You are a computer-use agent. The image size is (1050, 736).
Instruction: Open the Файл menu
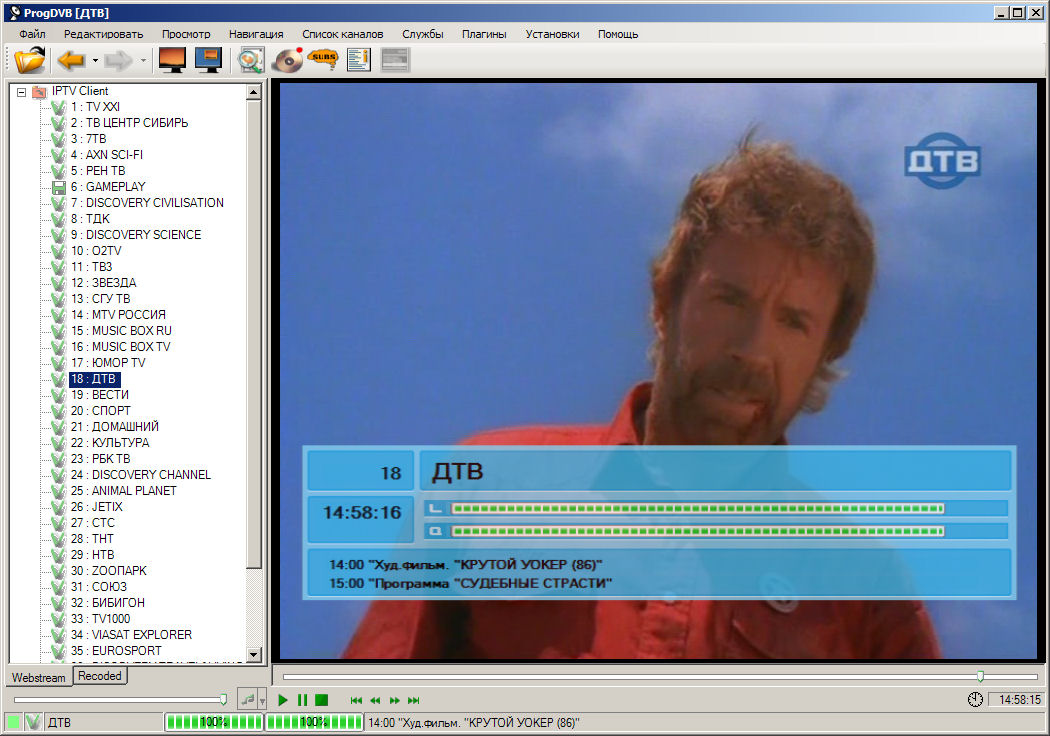point(32,34)
